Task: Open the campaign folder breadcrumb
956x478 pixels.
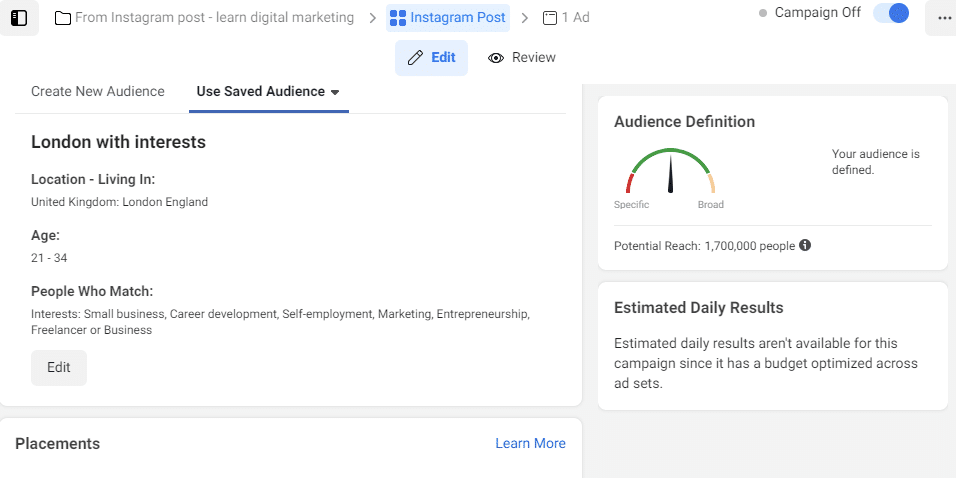Action: point(204,18)
